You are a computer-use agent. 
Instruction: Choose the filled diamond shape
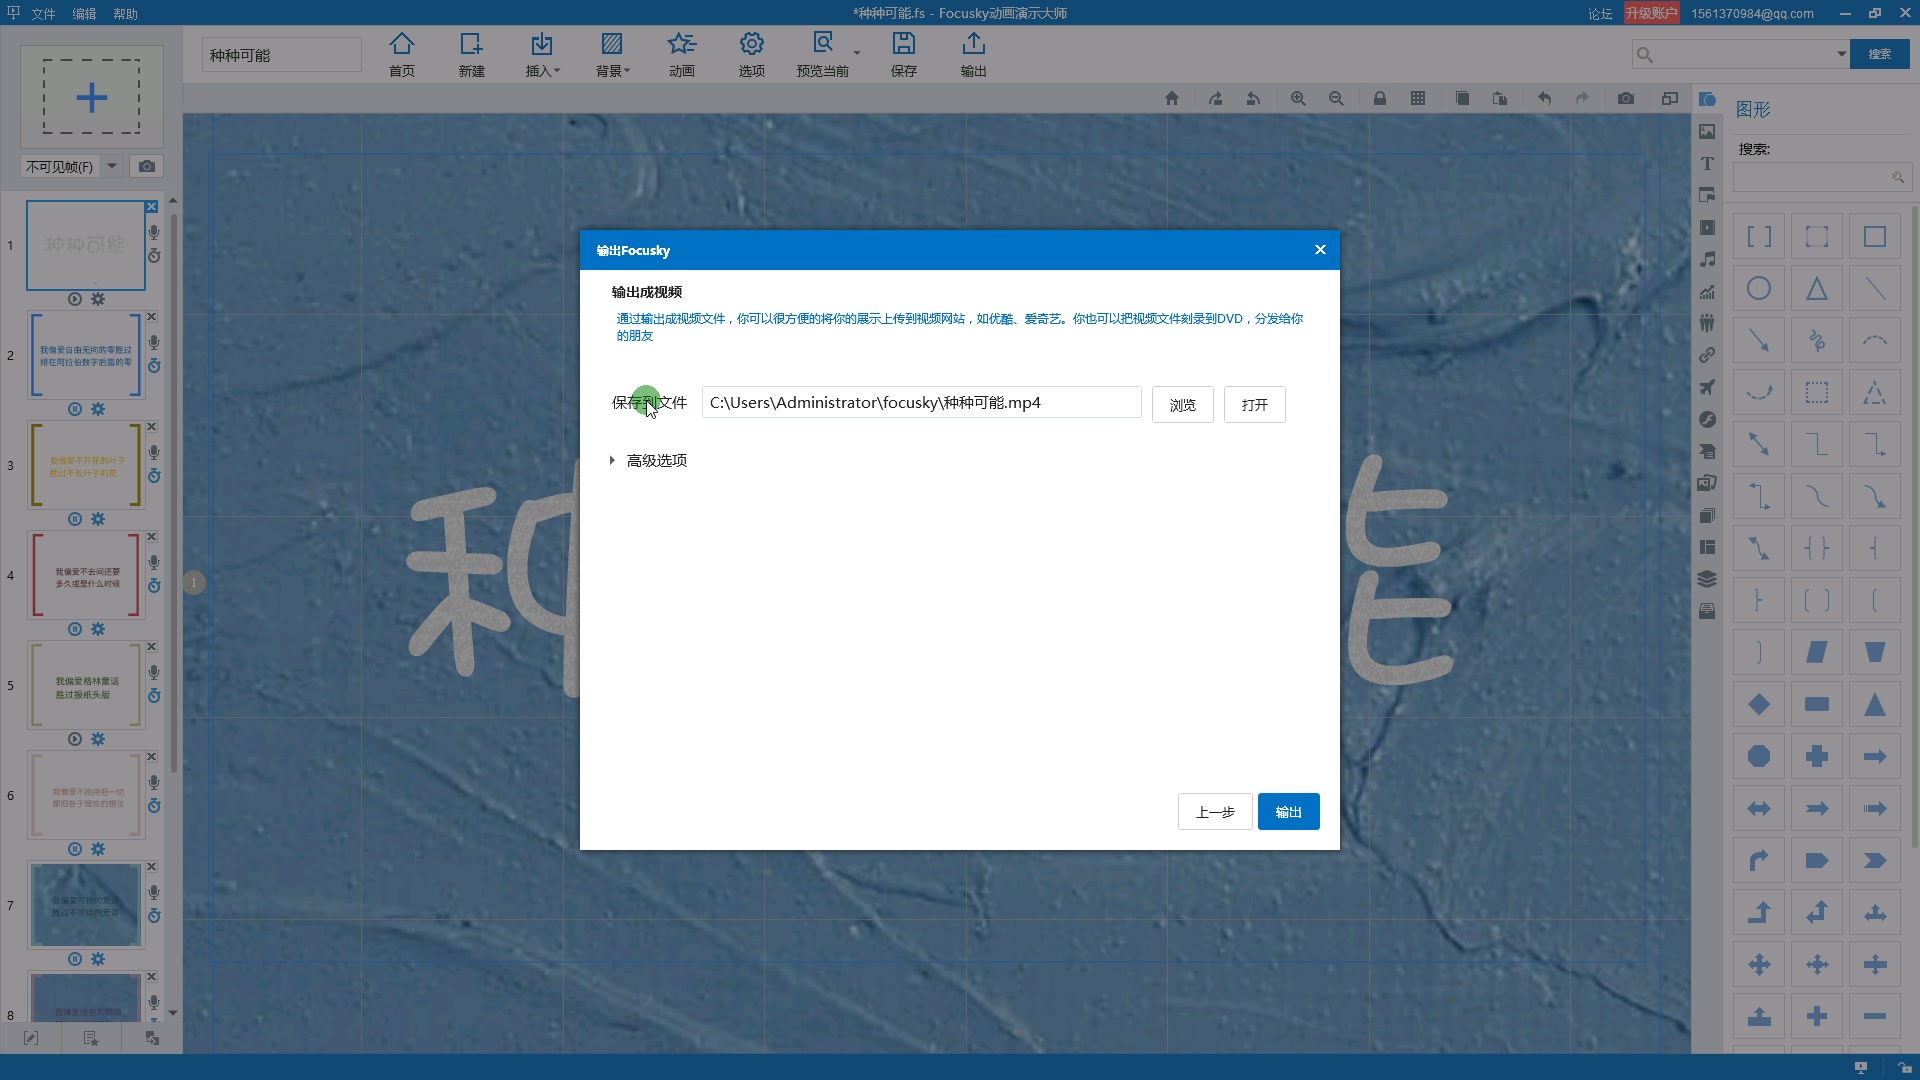pos(1759,705)
